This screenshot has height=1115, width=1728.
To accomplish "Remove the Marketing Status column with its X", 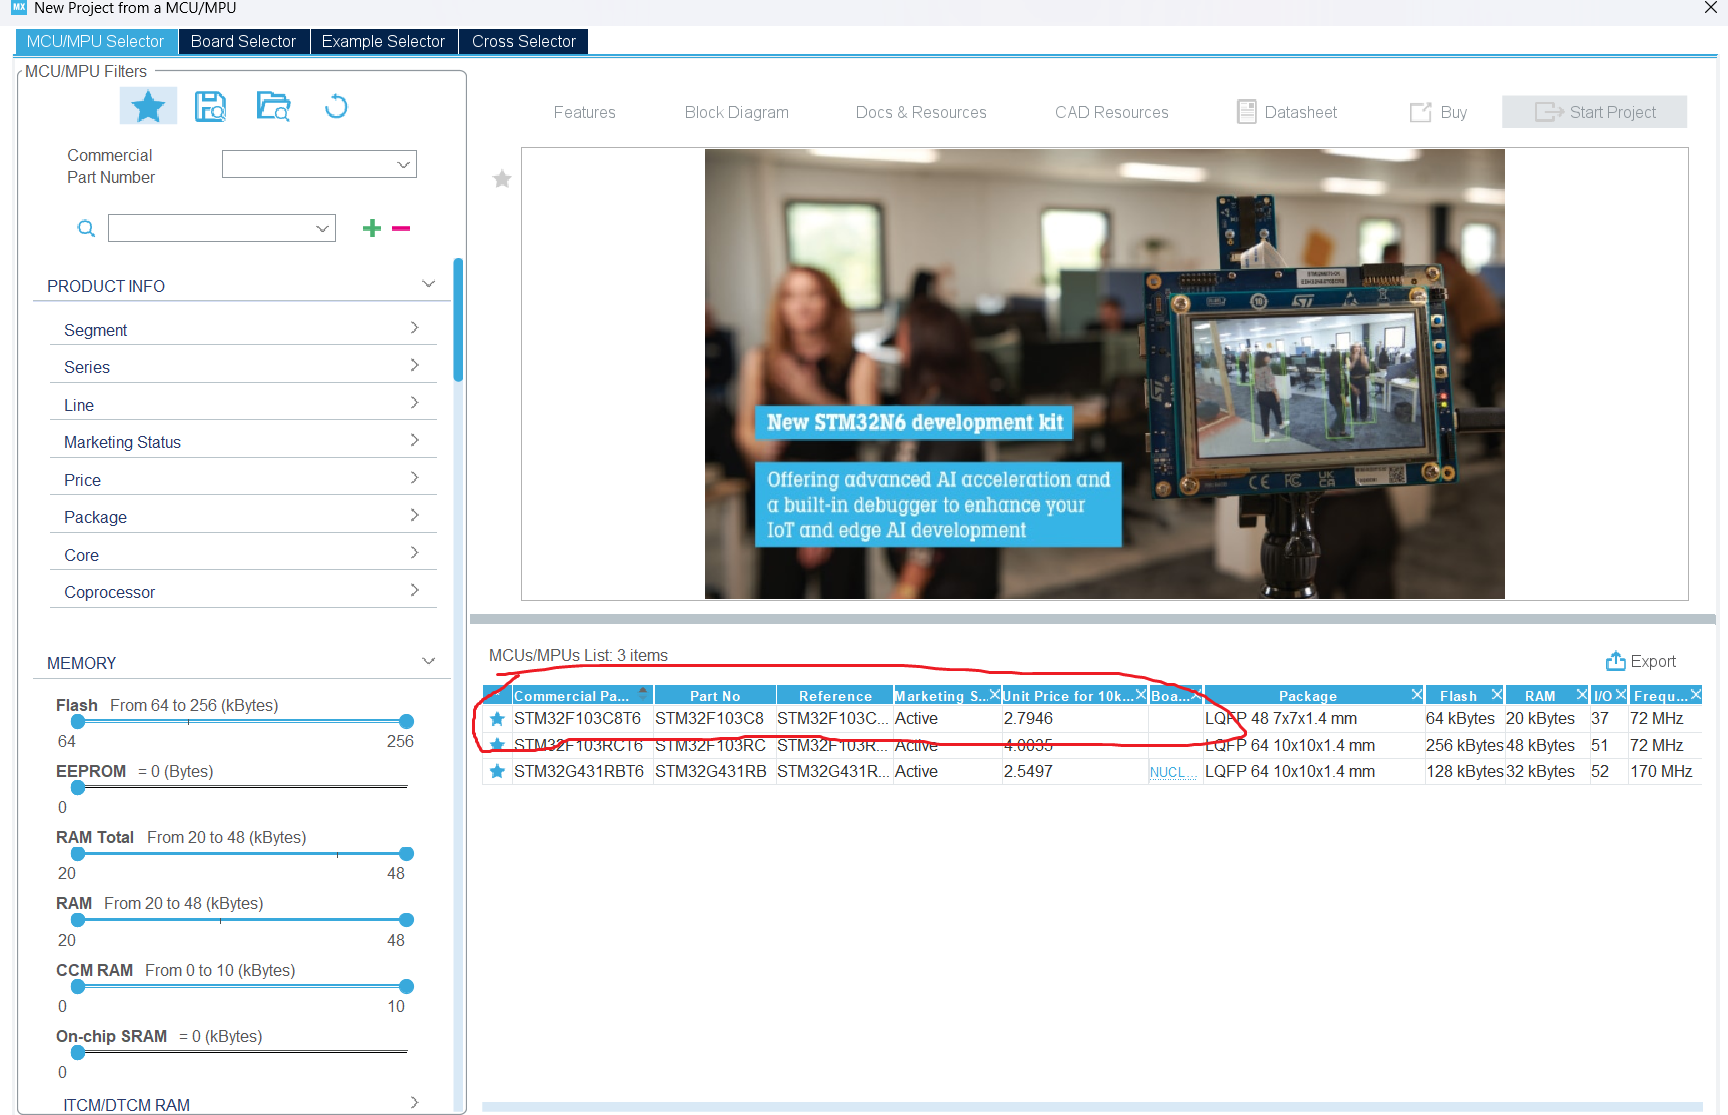I will coord(994,694).
